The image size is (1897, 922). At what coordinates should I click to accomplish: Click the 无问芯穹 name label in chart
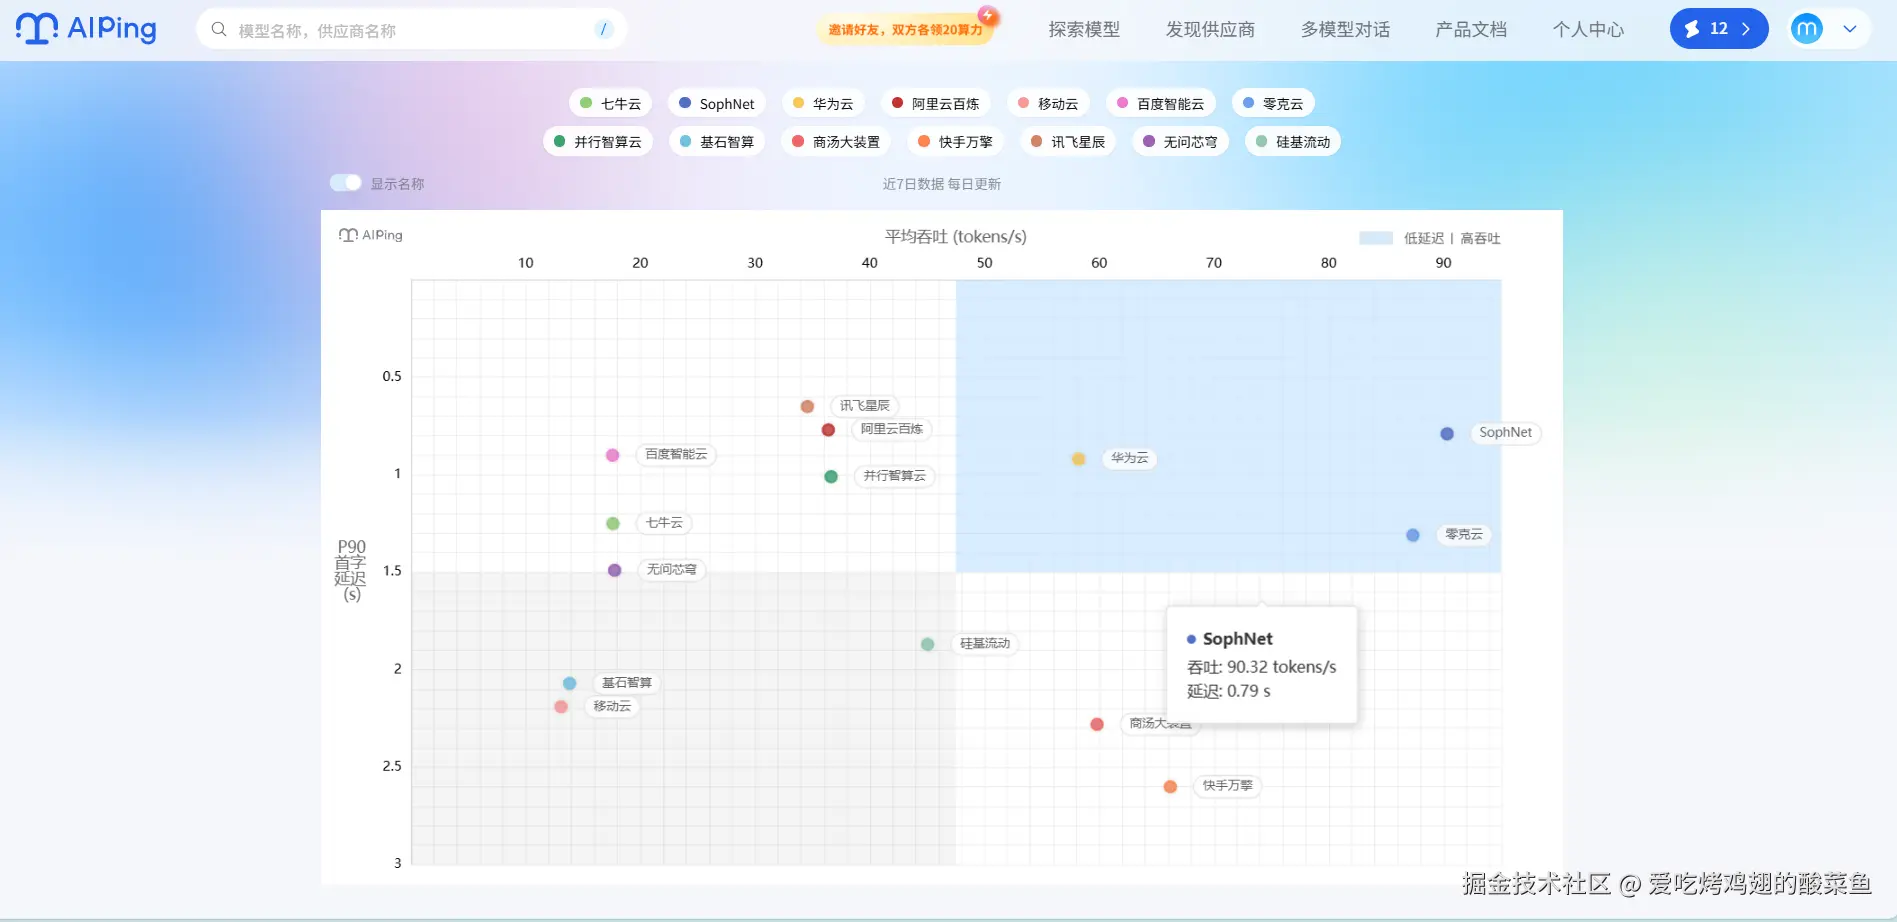click(x=671, y=569)
